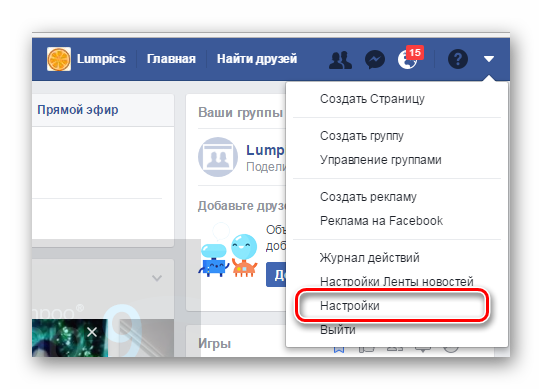Choose Создать рекламу menu entry
The image size is (542, 389).
pos(368,197)
